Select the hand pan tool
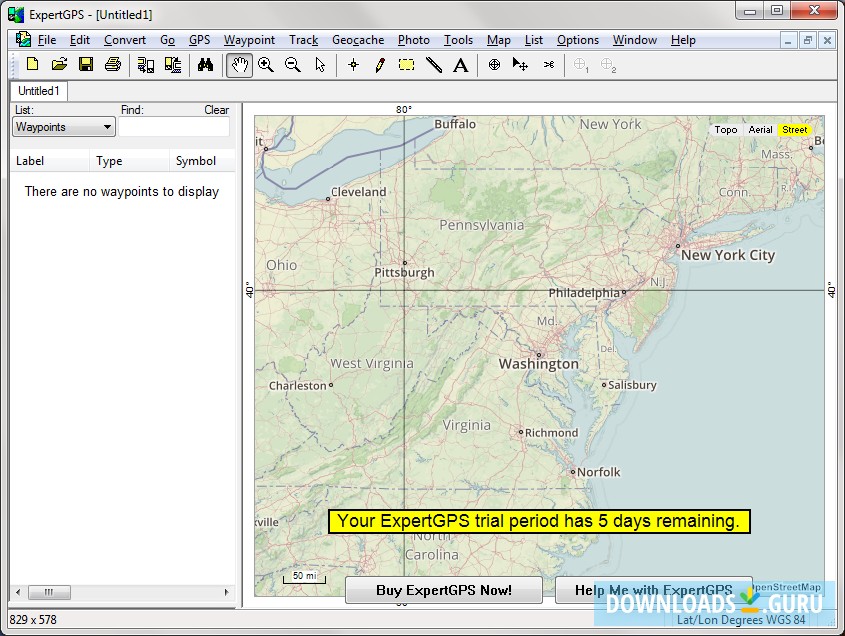The width and height of the screenshot is (845, 636). pyautogui.click(x=239, y=65)
